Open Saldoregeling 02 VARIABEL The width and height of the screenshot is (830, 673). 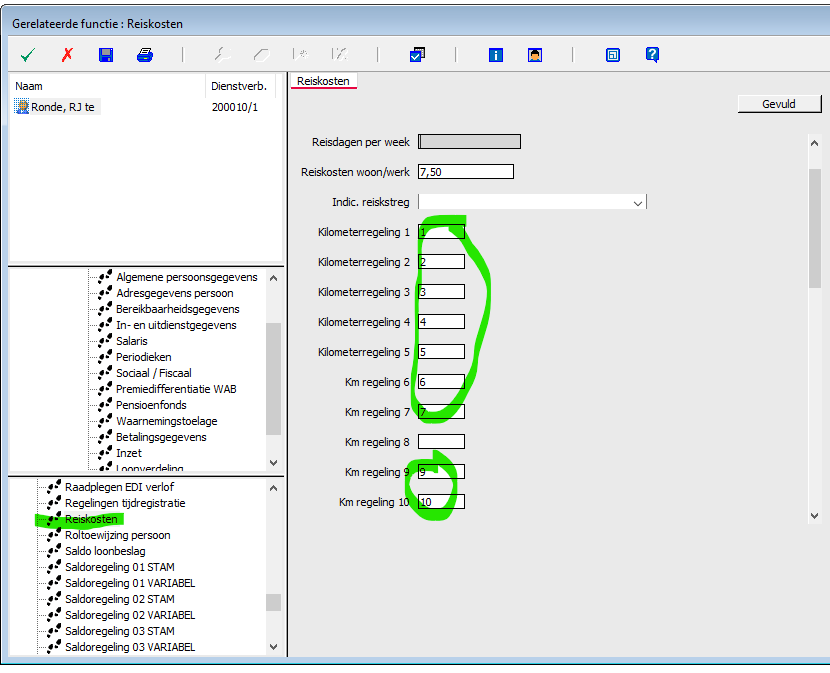130,615
